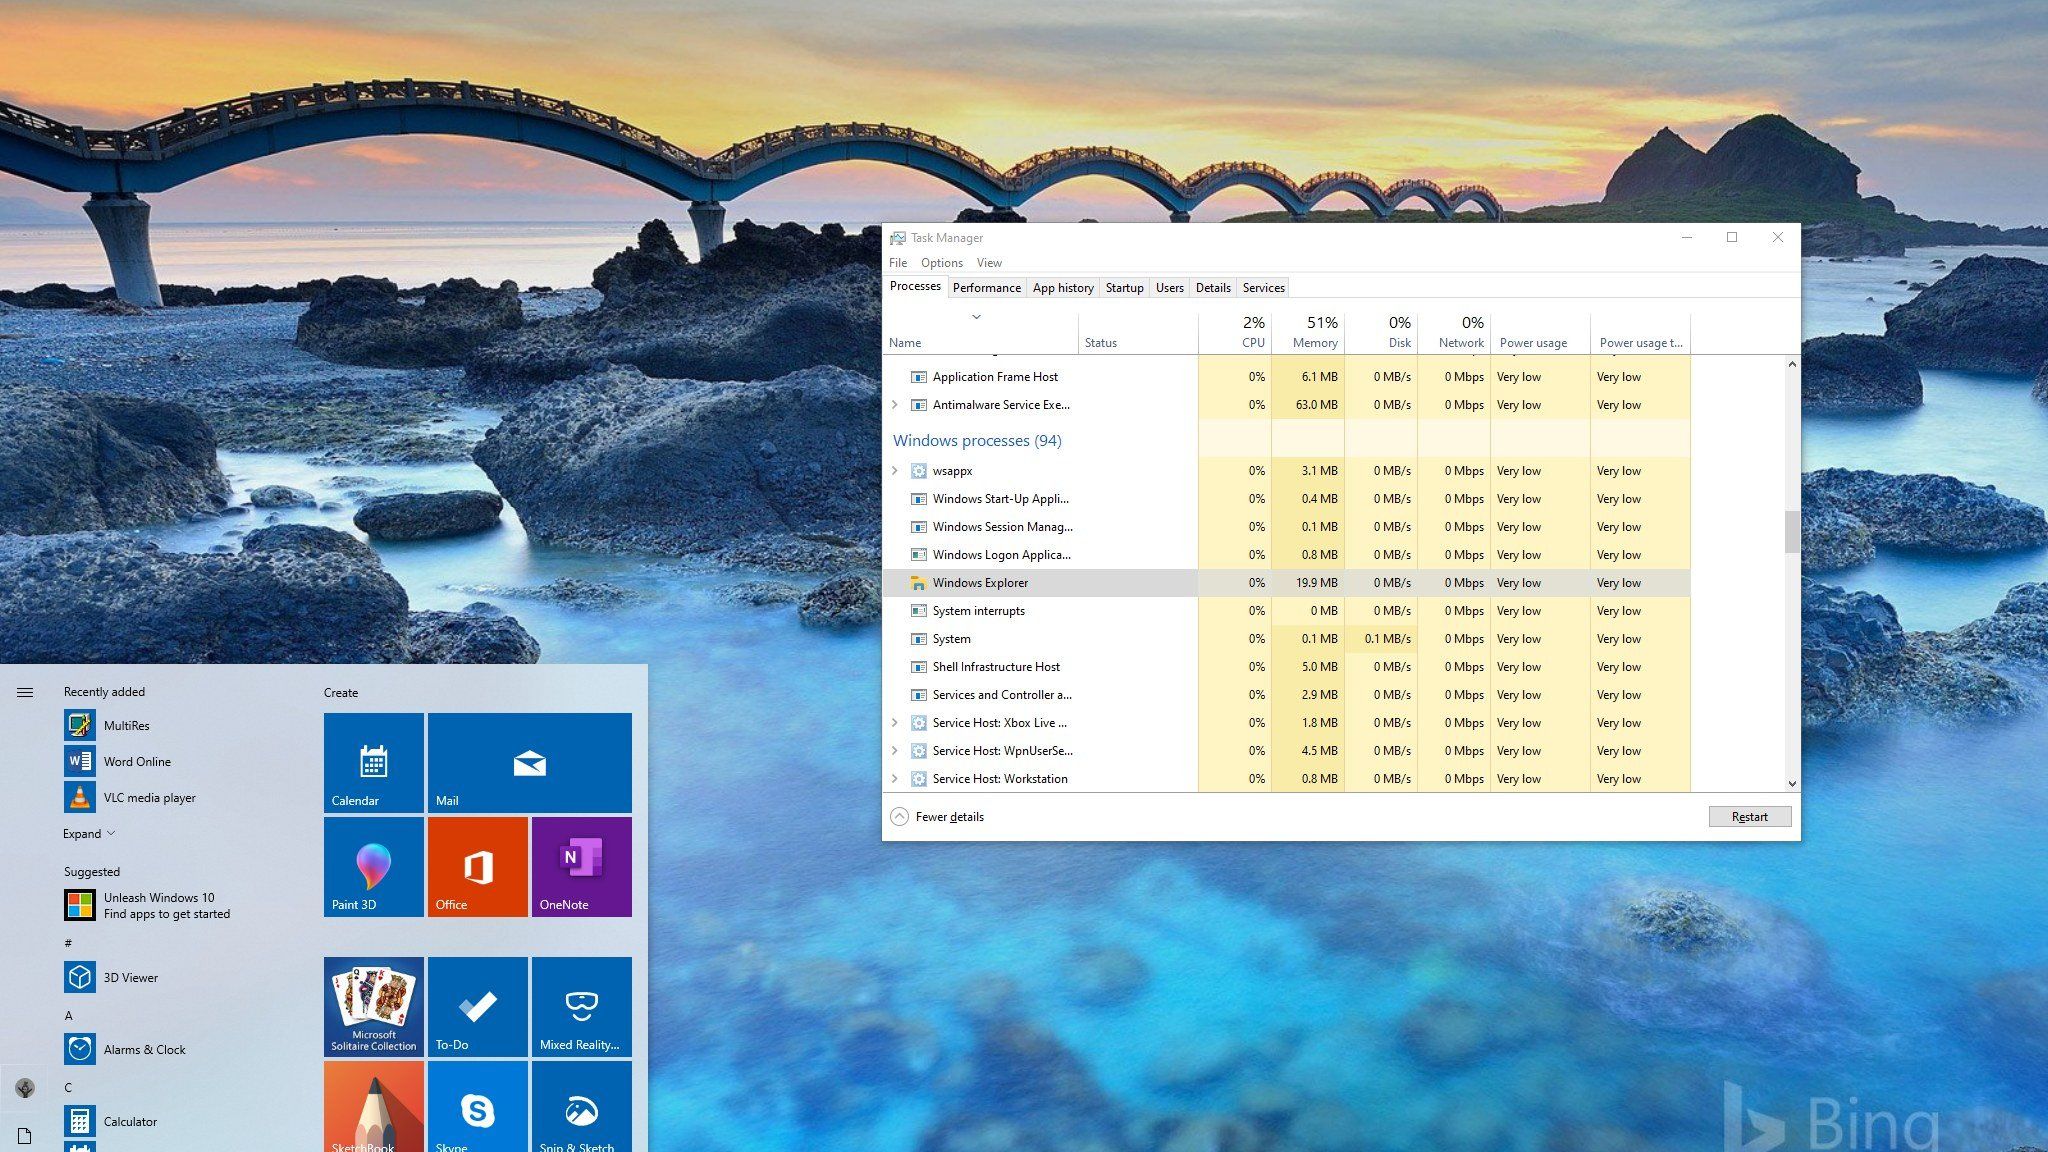Launch VLC media player from list
Screen dimensions: 2048x1152
tap(149, 797)
